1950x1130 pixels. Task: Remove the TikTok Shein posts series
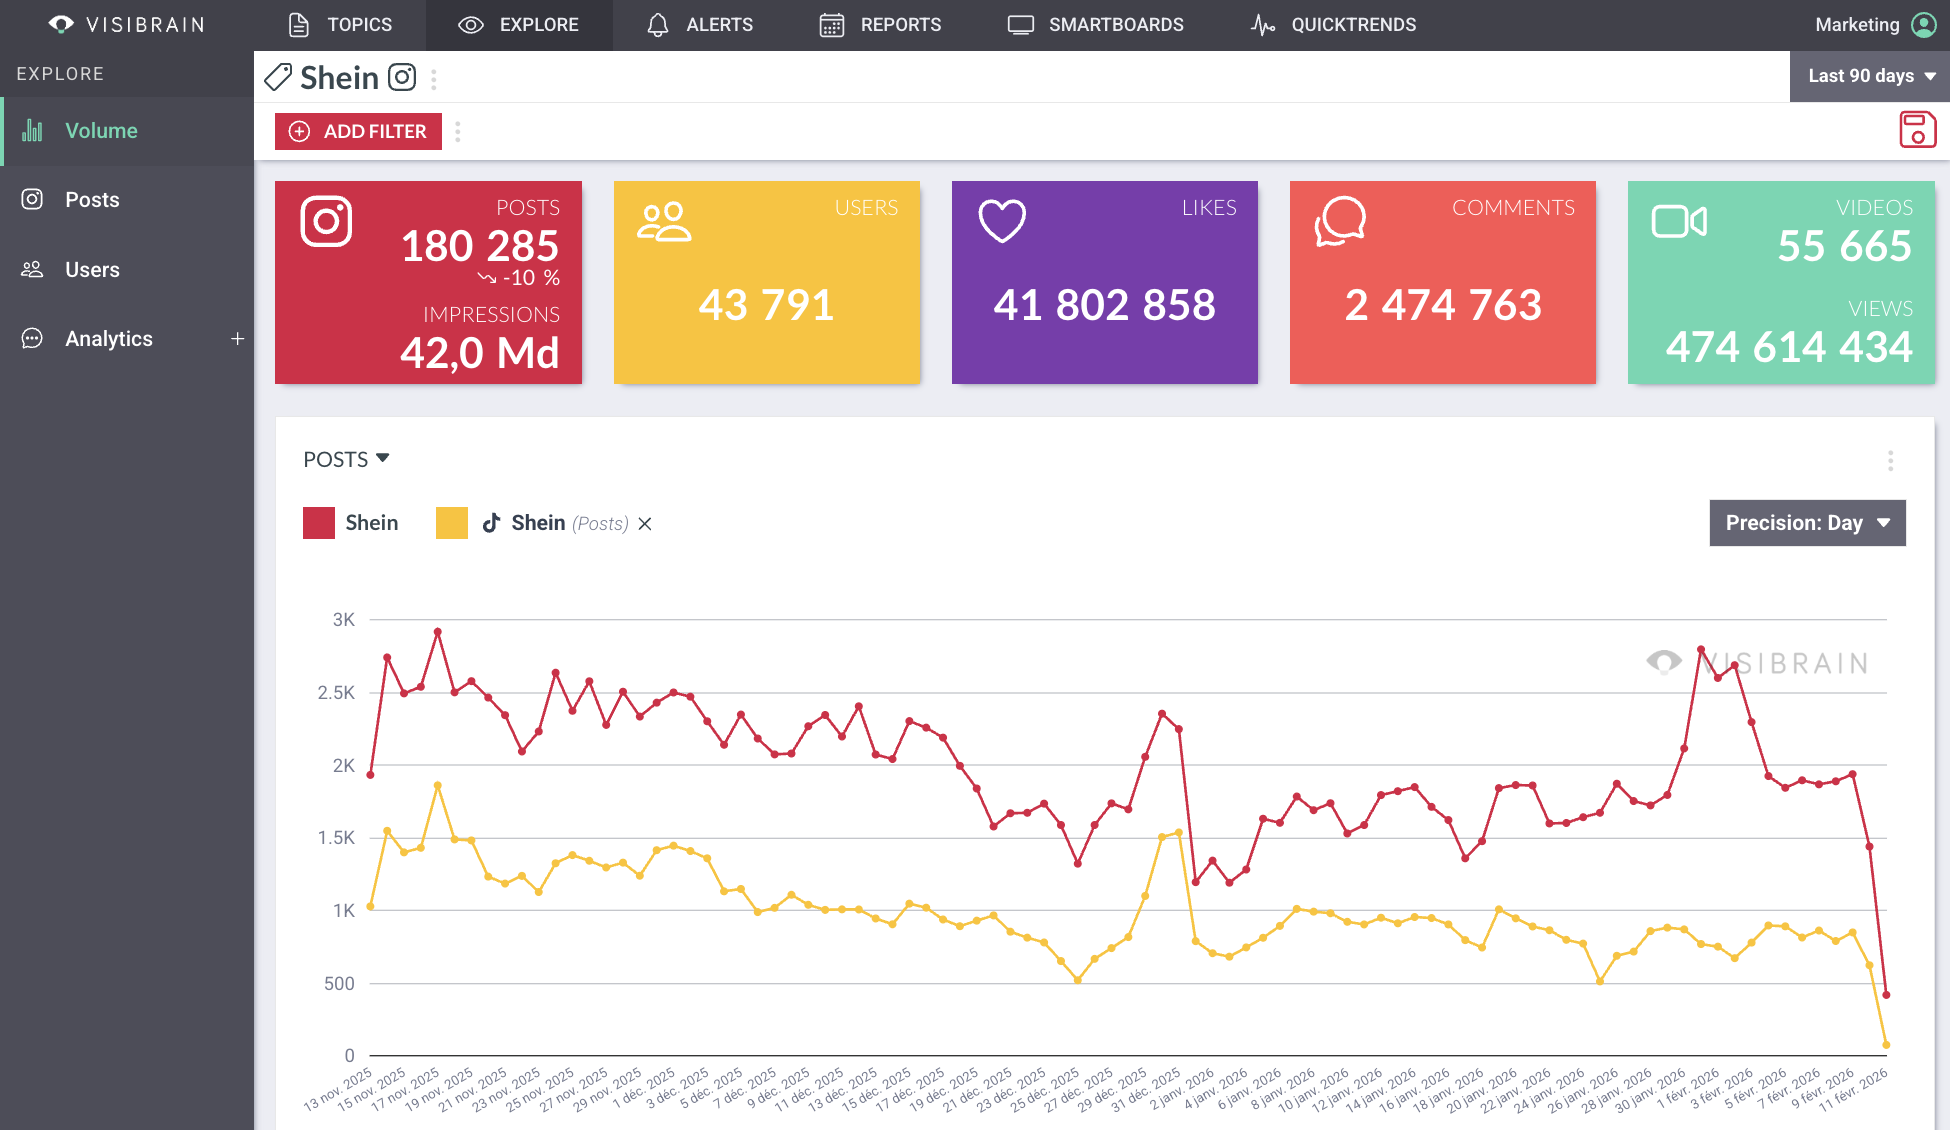[x=645, y=524]
